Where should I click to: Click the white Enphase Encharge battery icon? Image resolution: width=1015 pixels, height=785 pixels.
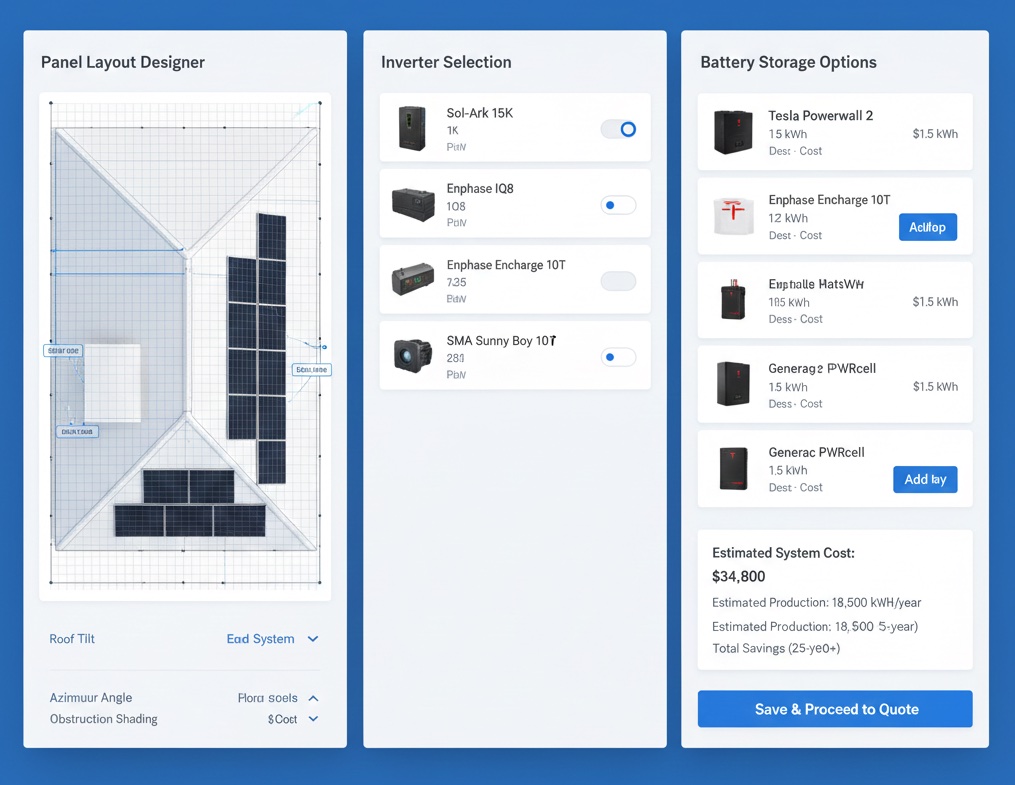tap(733, 216)
